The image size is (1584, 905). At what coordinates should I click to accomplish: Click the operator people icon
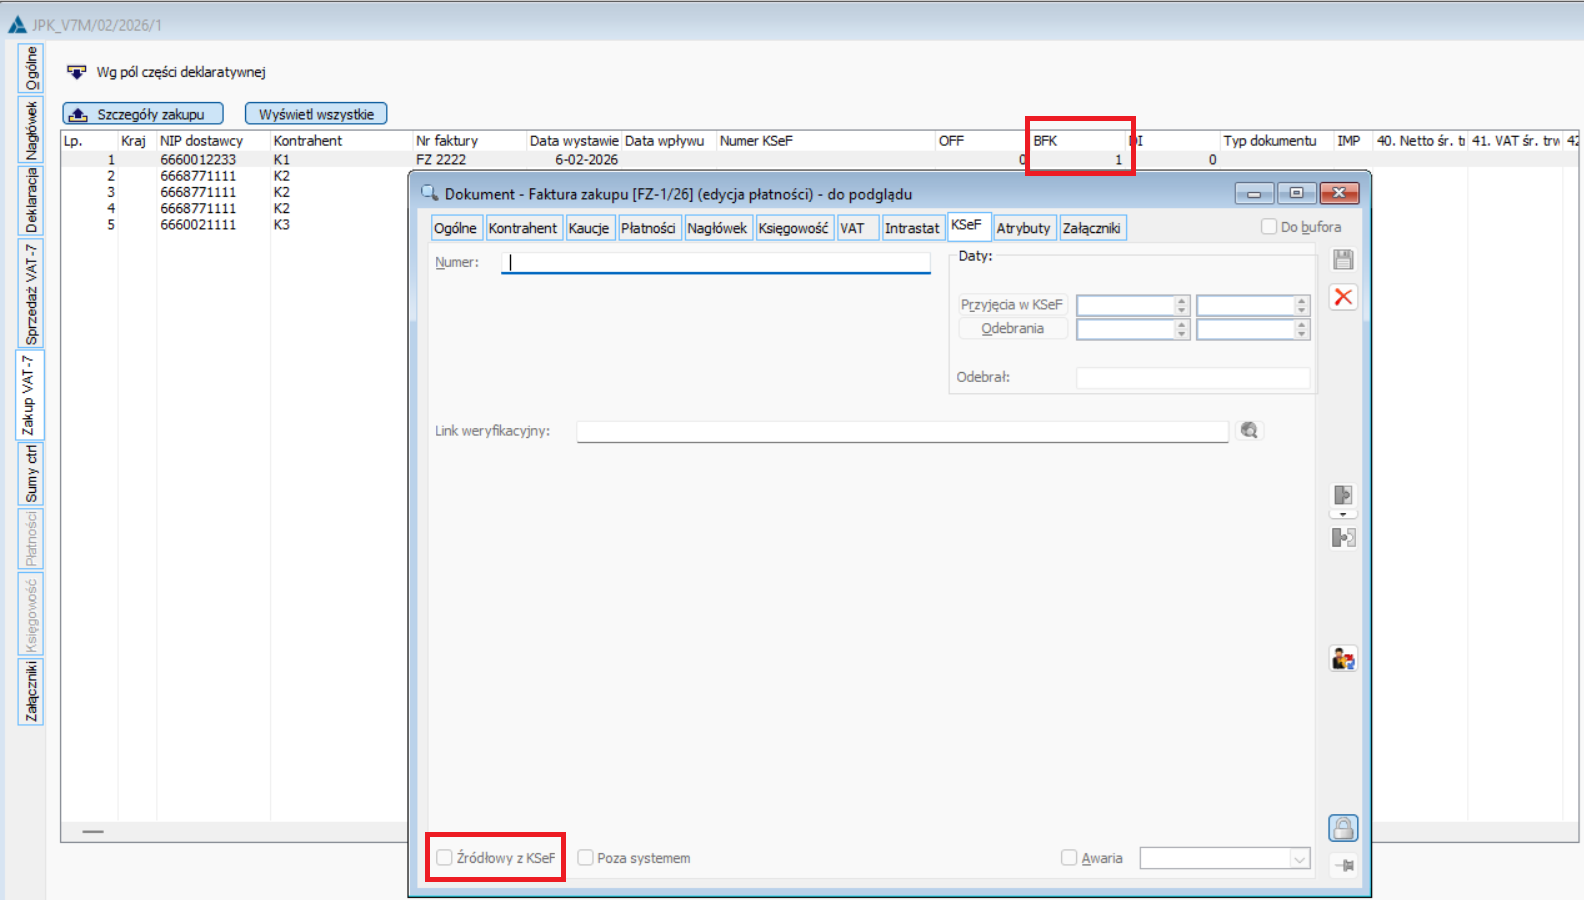click(1343, 659)
